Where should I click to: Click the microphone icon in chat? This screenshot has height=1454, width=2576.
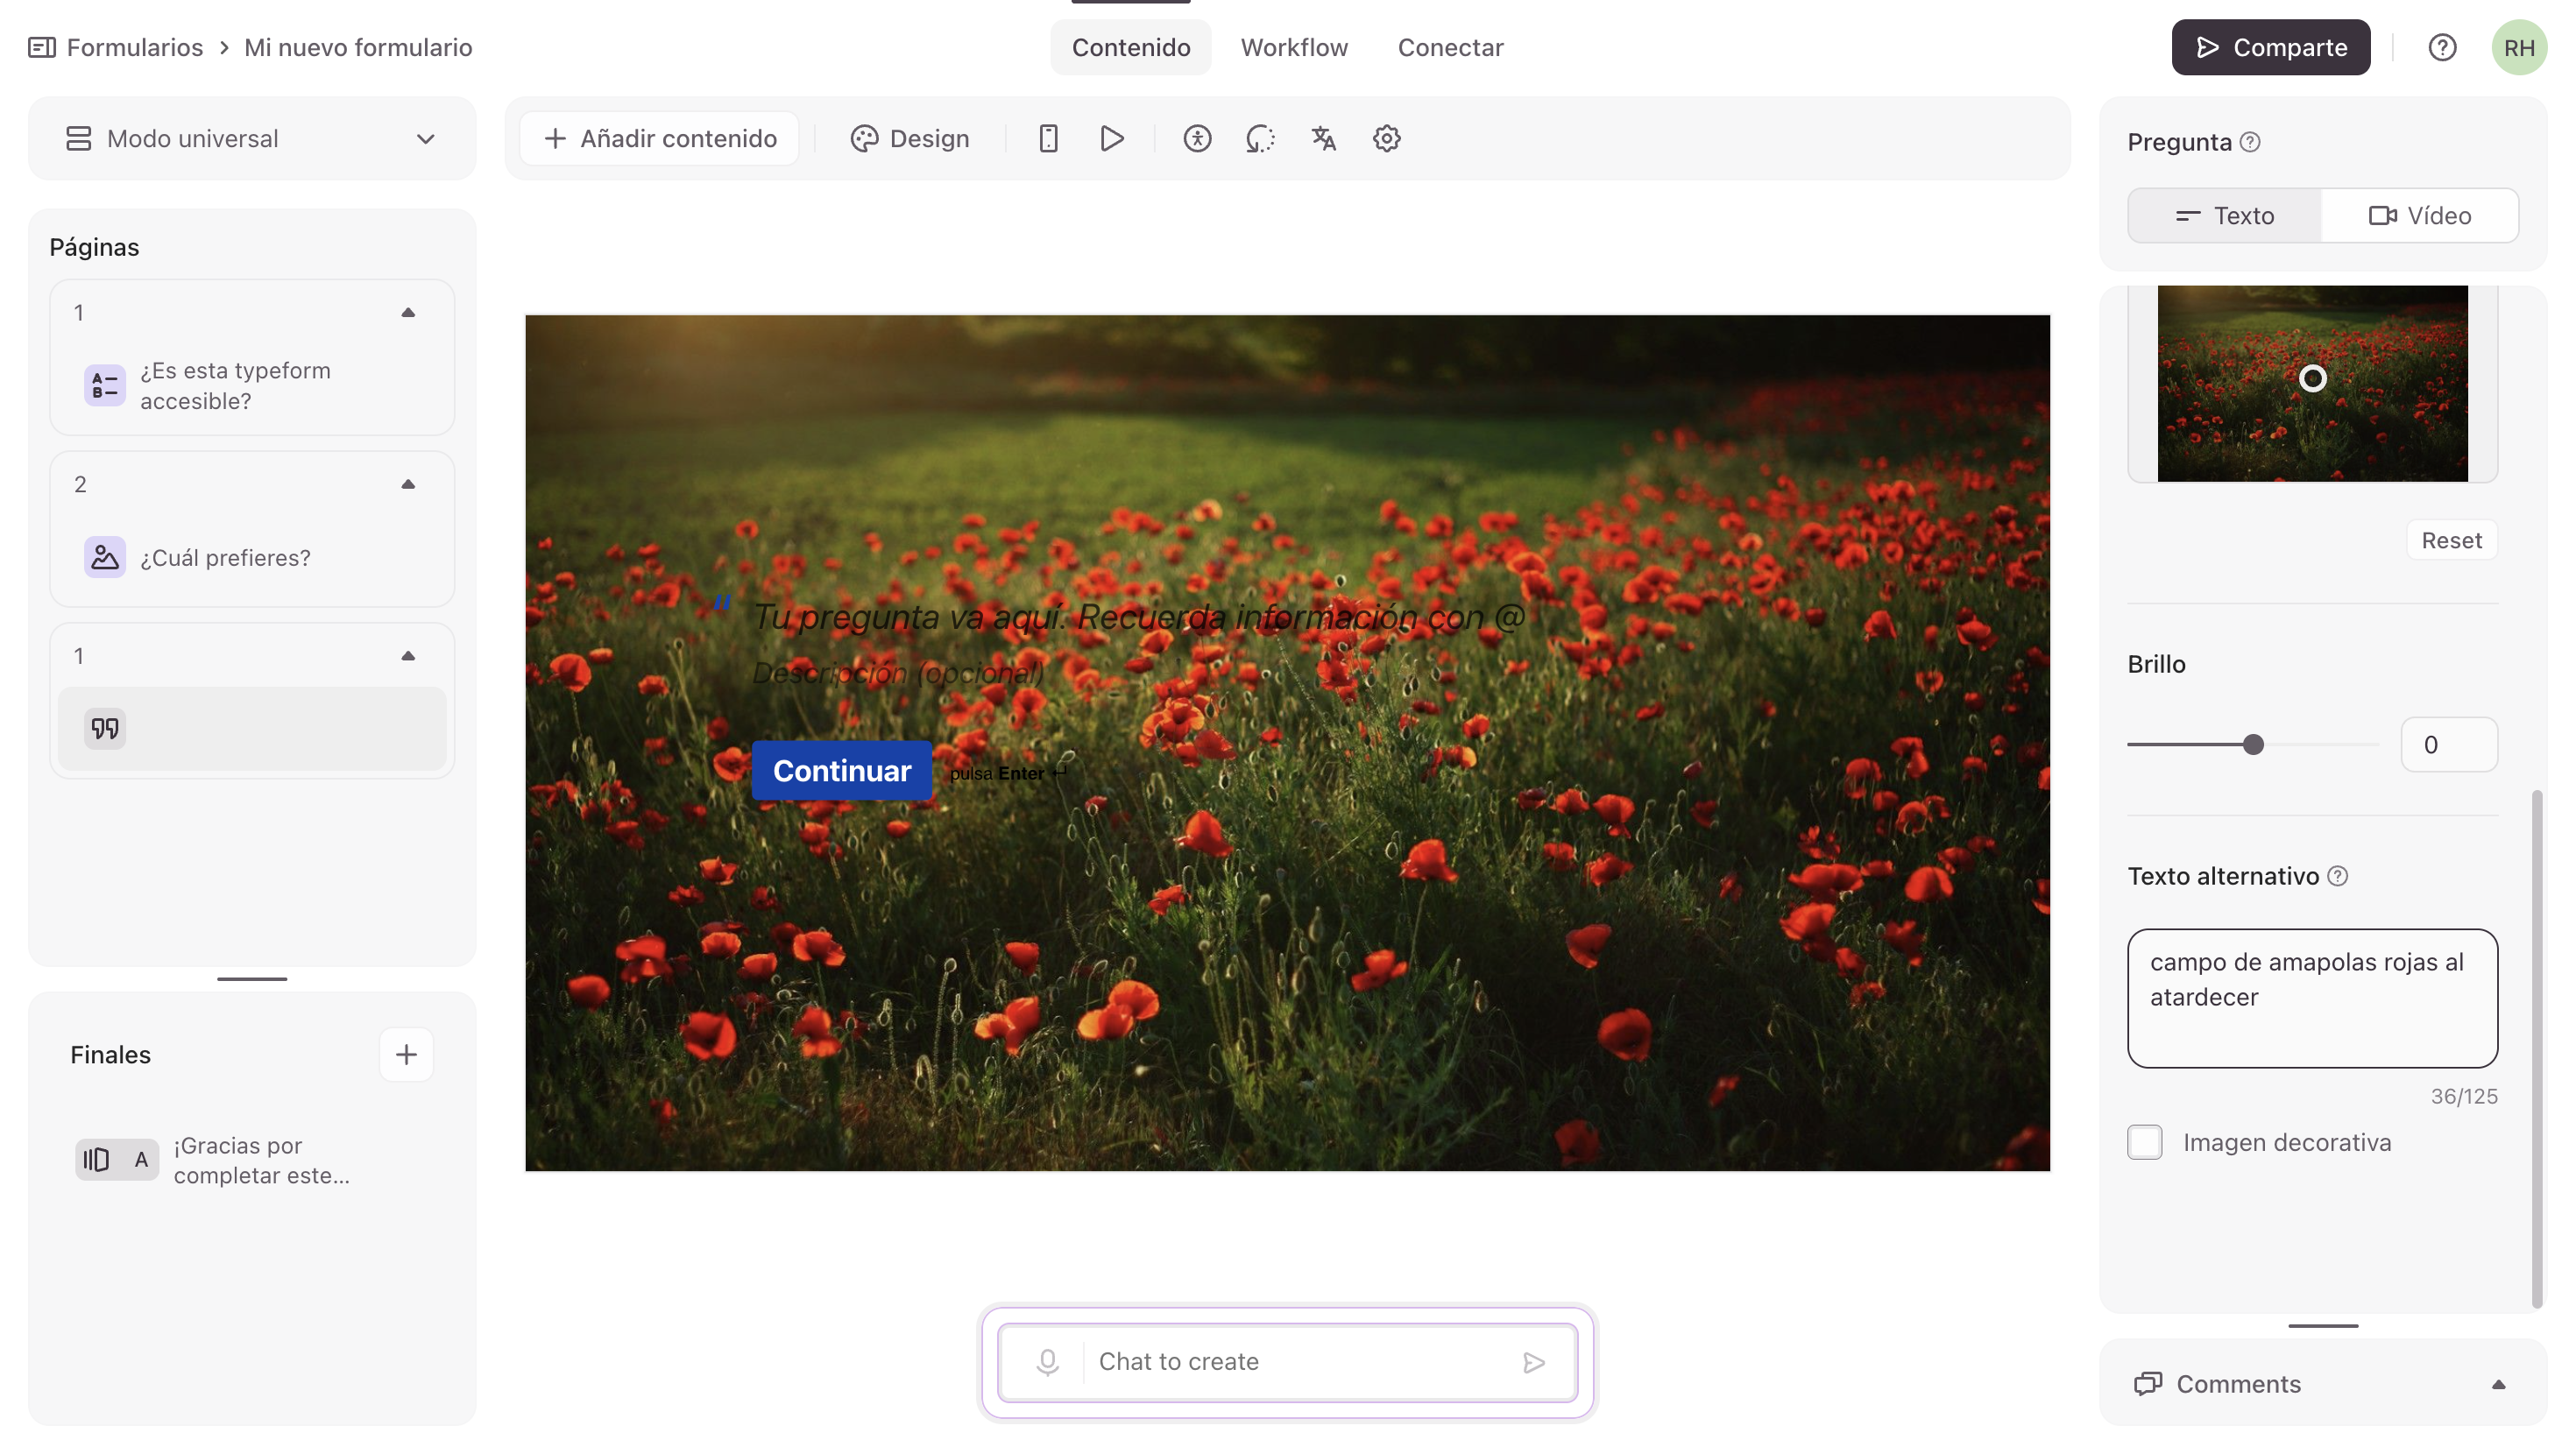pyautogui.click(x=1047, y=1361)
